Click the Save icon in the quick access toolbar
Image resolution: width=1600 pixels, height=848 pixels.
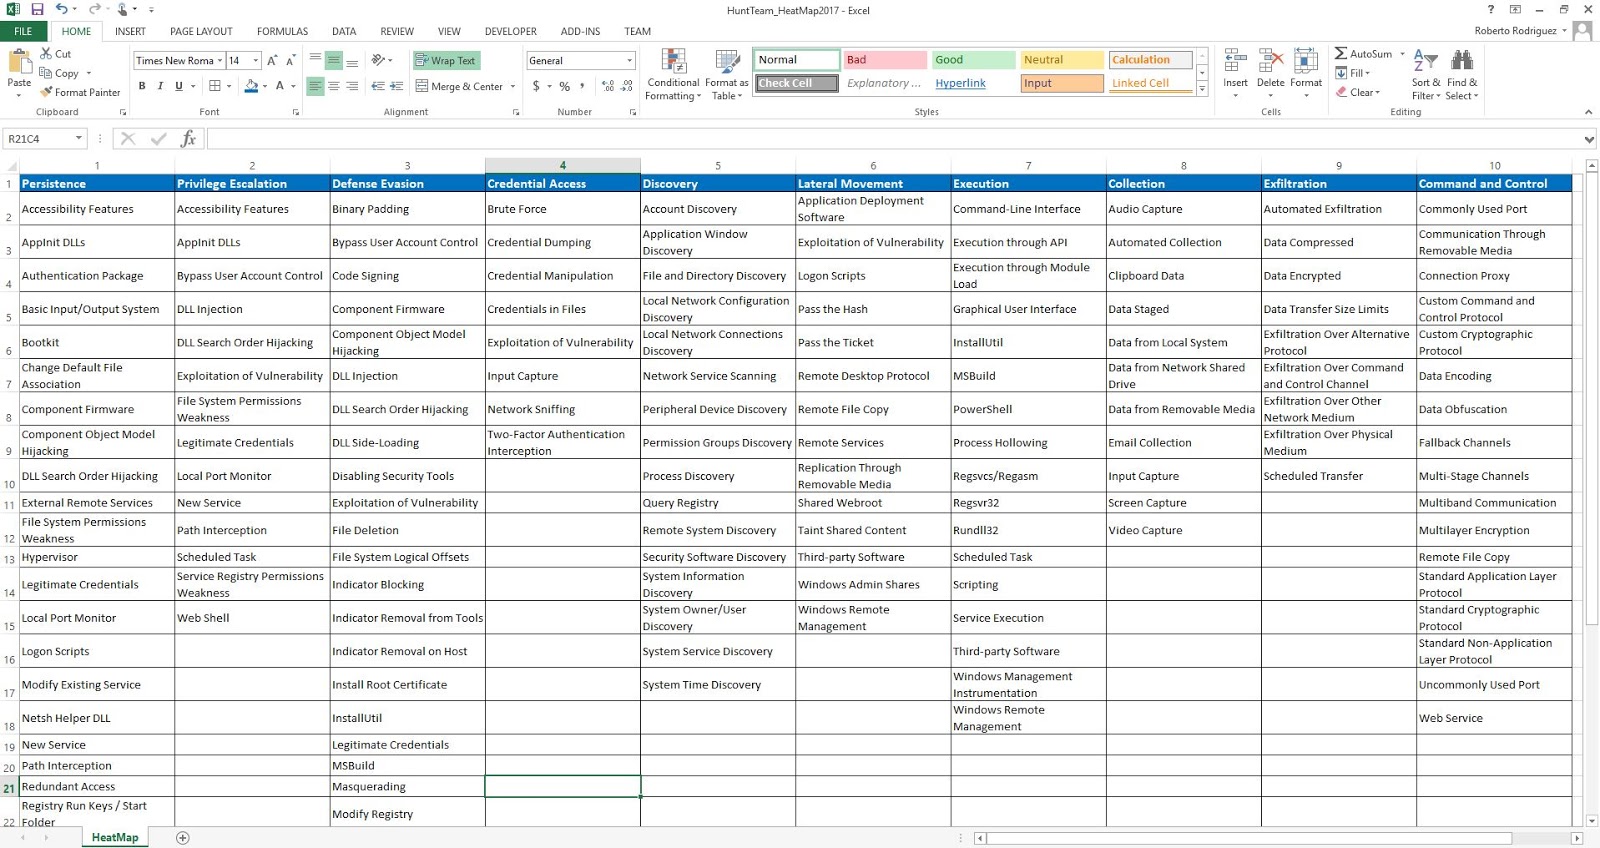click(x=37, y=10)
